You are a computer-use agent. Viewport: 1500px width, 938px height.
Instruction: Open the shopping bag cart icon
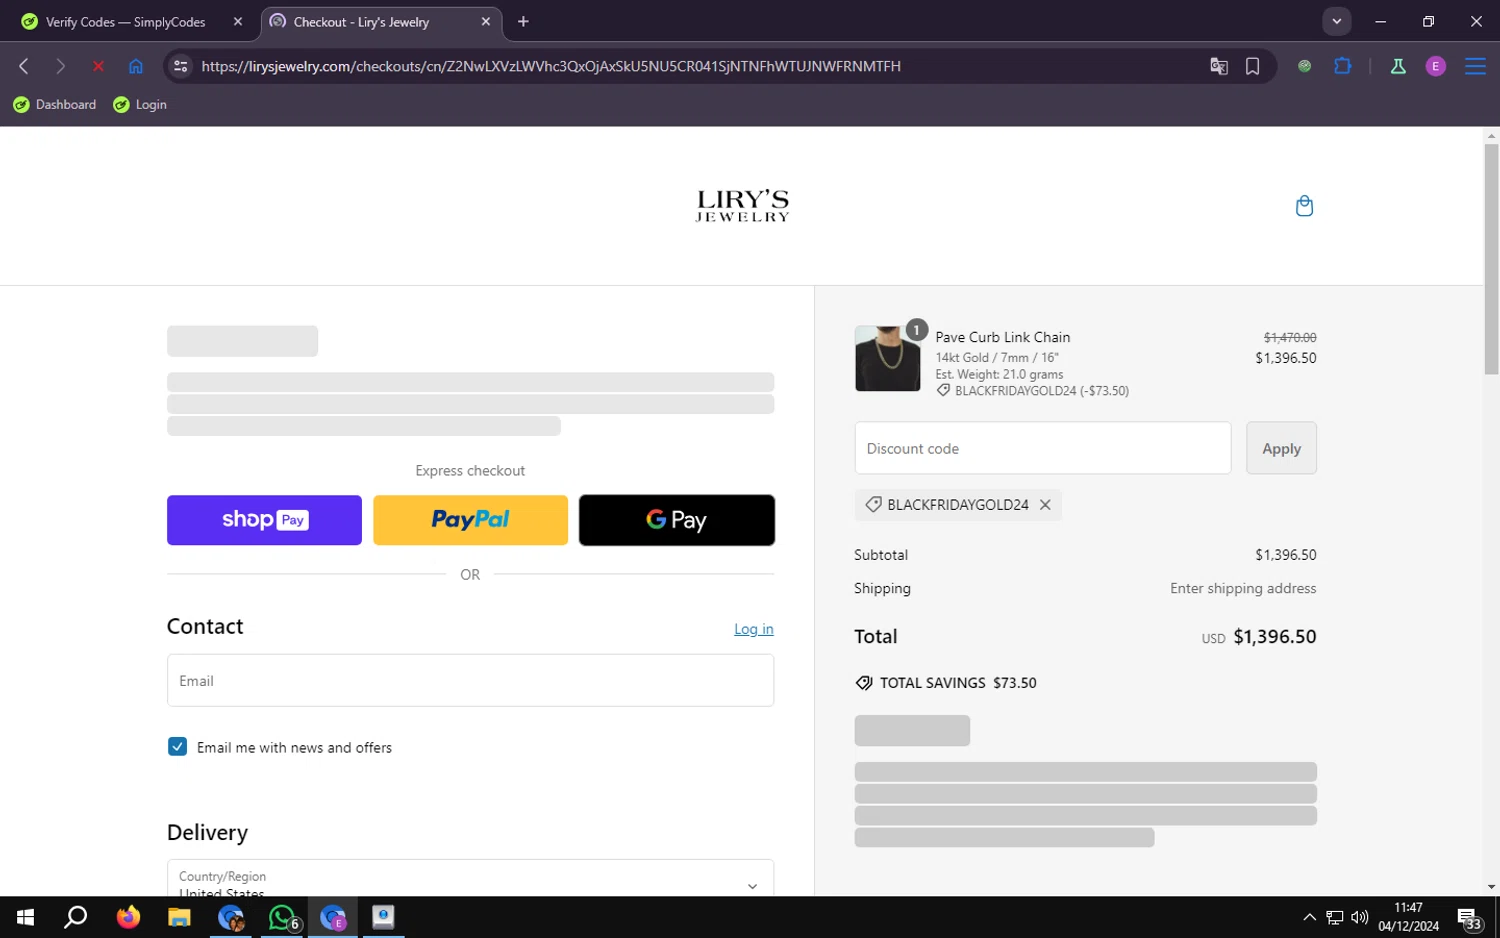click(1304, 206)
